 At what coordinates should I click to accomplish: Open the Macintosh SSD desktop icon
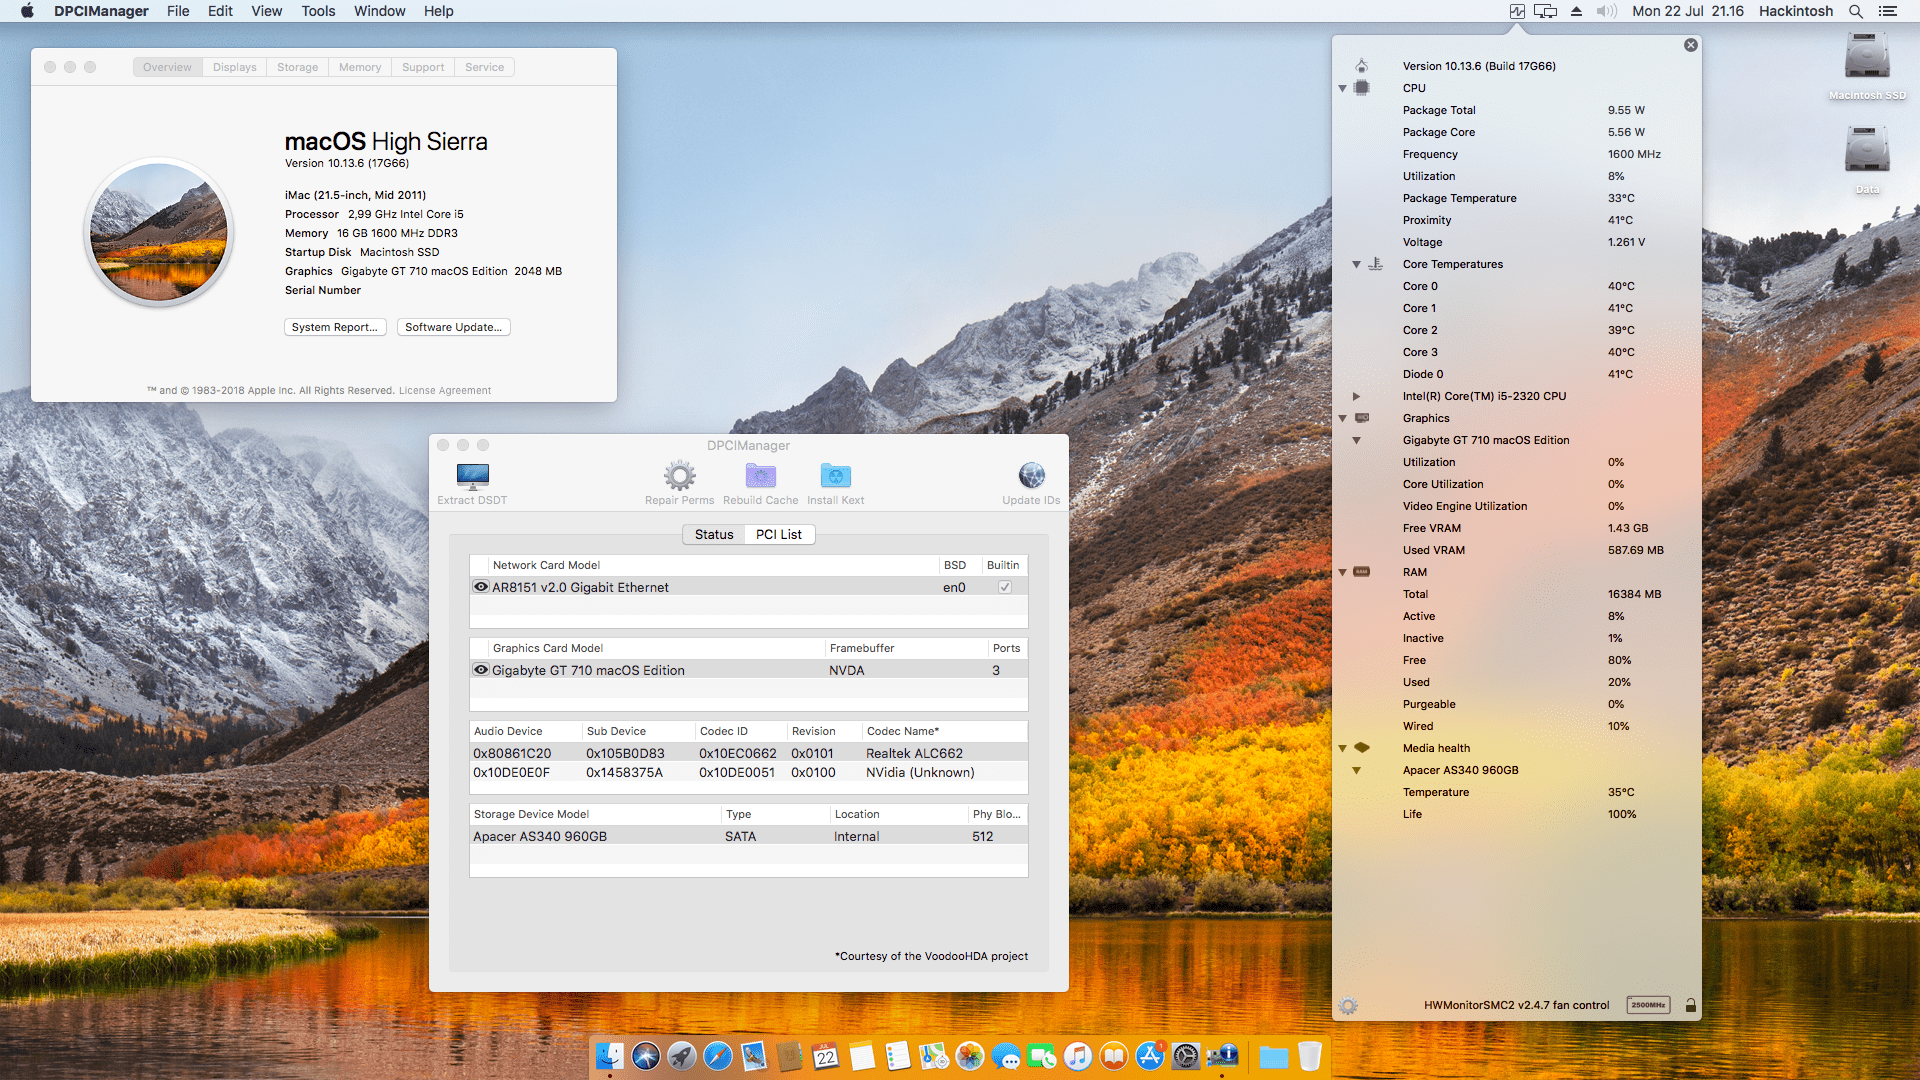pyautogui.click(x=1866, y=60)
